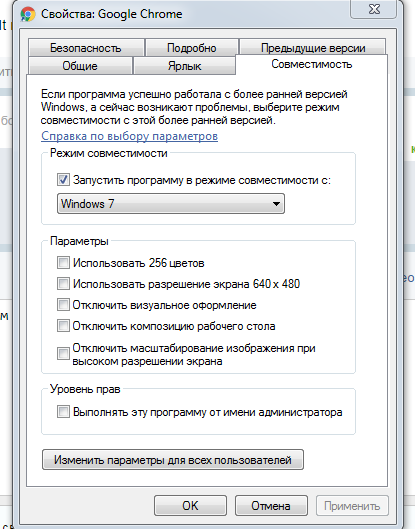Image resolution: width=415 pixels, height=529 pixels.
Task: Check Отключить масштабирование изображения option
Action: click(63, 354)
